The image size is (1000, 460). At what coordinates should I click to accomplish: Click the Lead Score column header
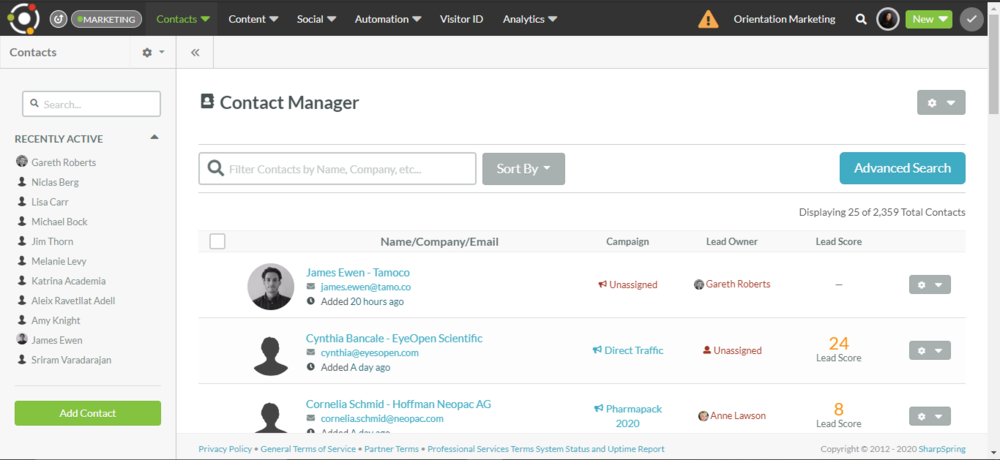pyautogui.click(x=839, y=241)
